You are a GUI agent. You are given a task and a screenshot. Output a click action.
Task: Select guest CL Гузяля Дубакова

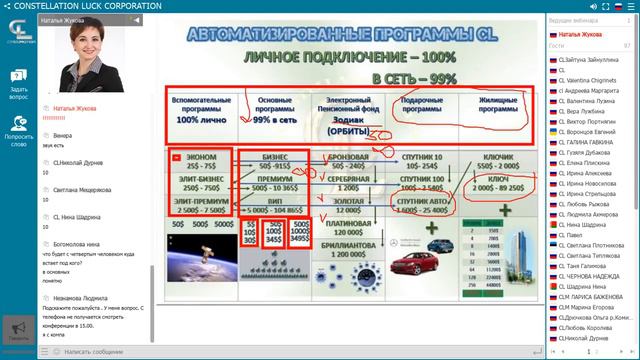point(584,153)
